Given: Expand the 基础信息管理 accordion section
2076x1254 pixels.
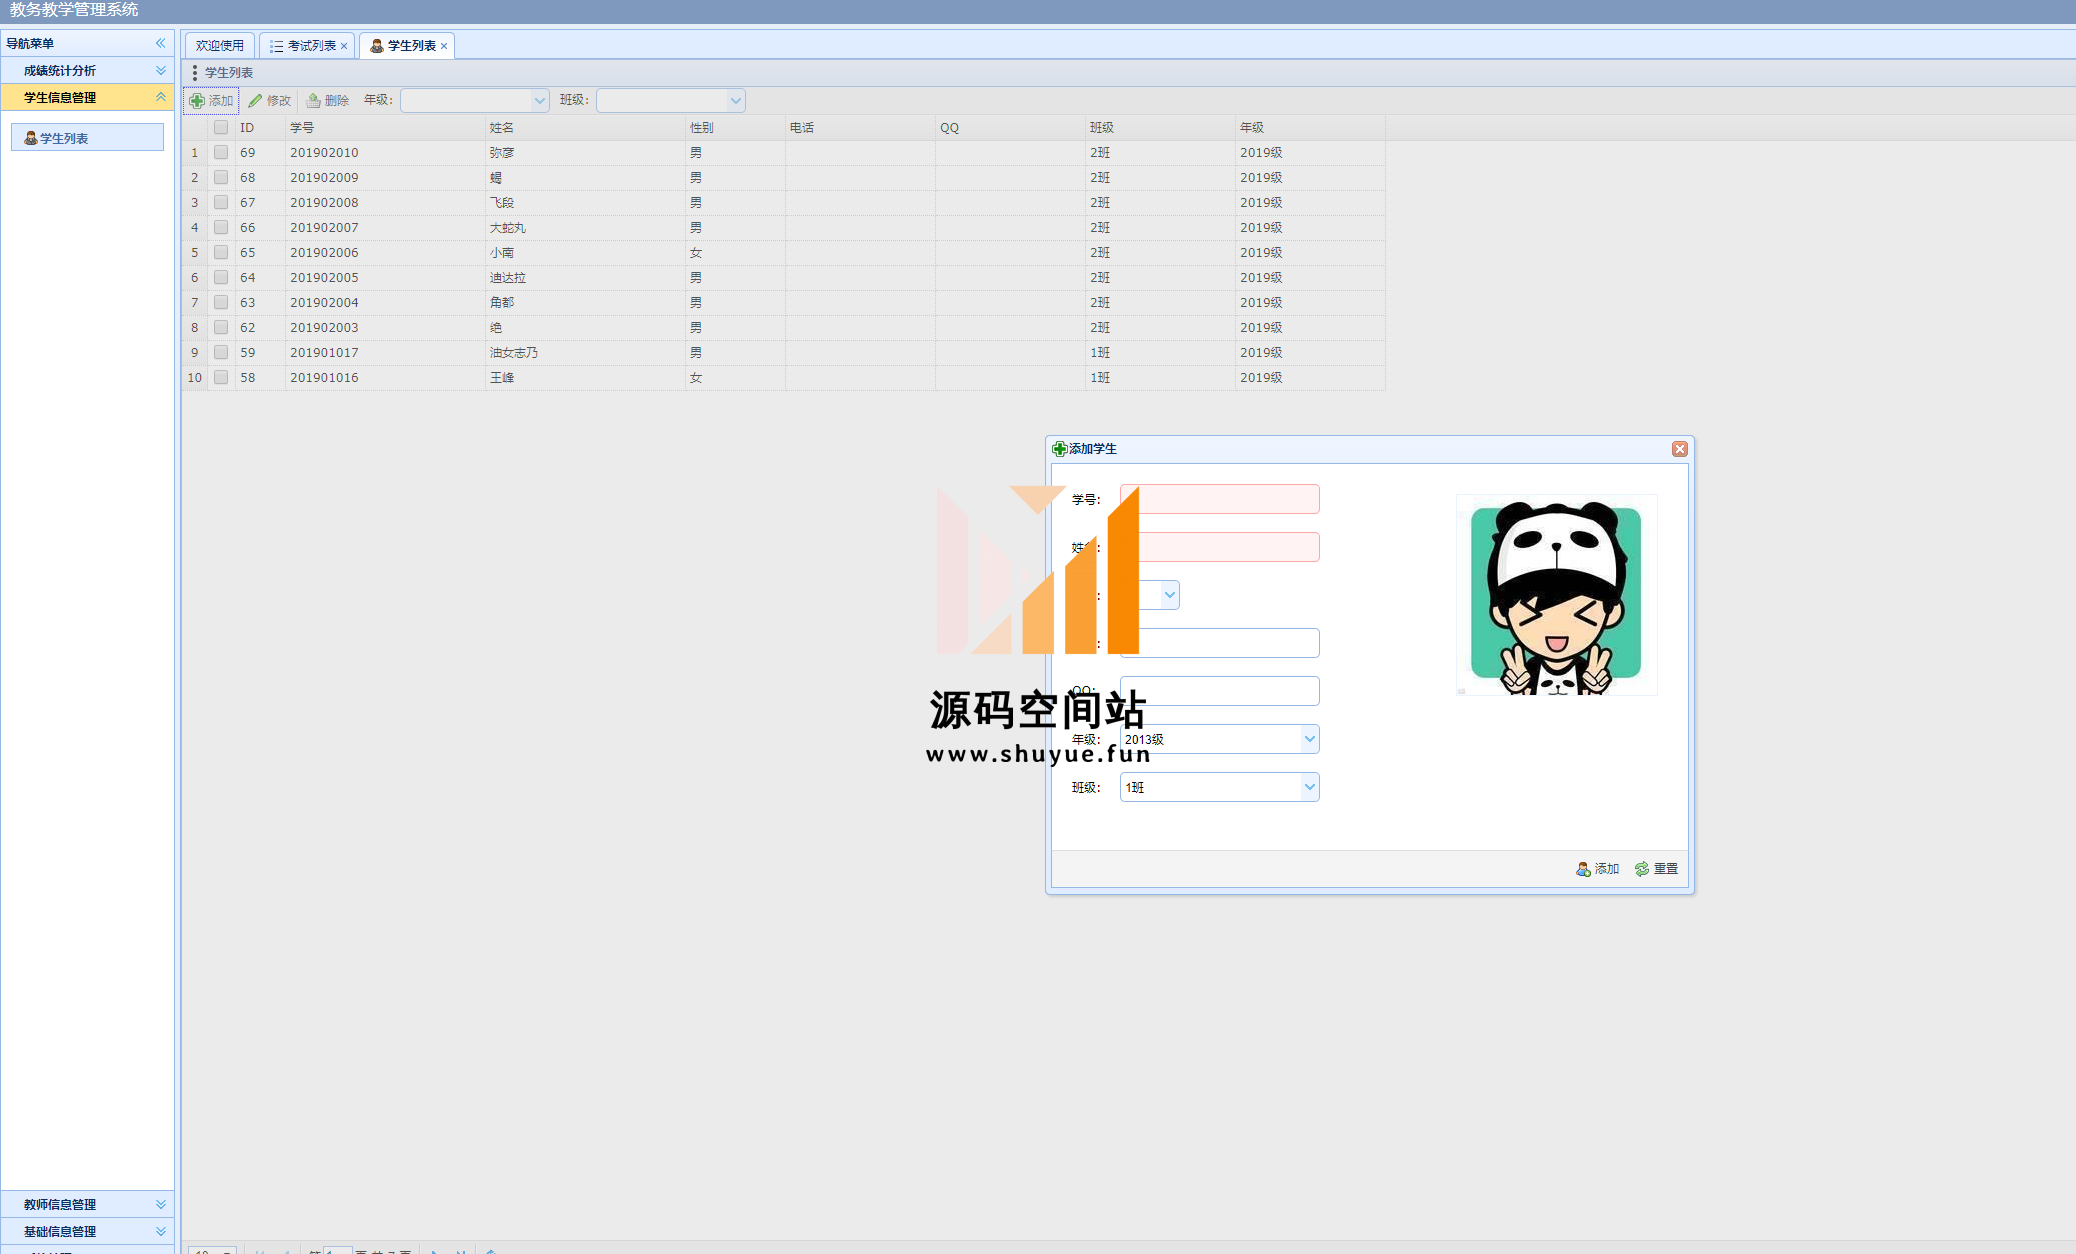Looking at the screenshot, I should coord(87,1231).
